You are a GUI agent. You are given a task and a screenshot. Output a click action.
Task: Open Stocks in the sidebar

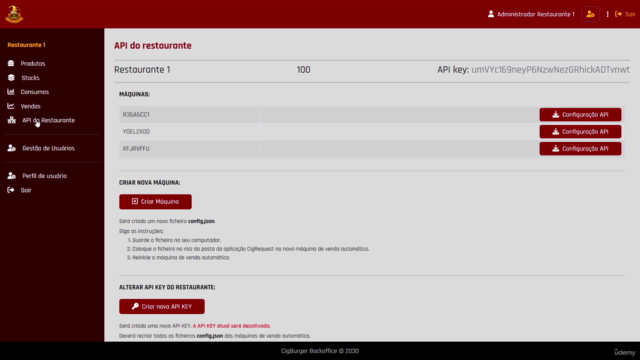point(30,78)
